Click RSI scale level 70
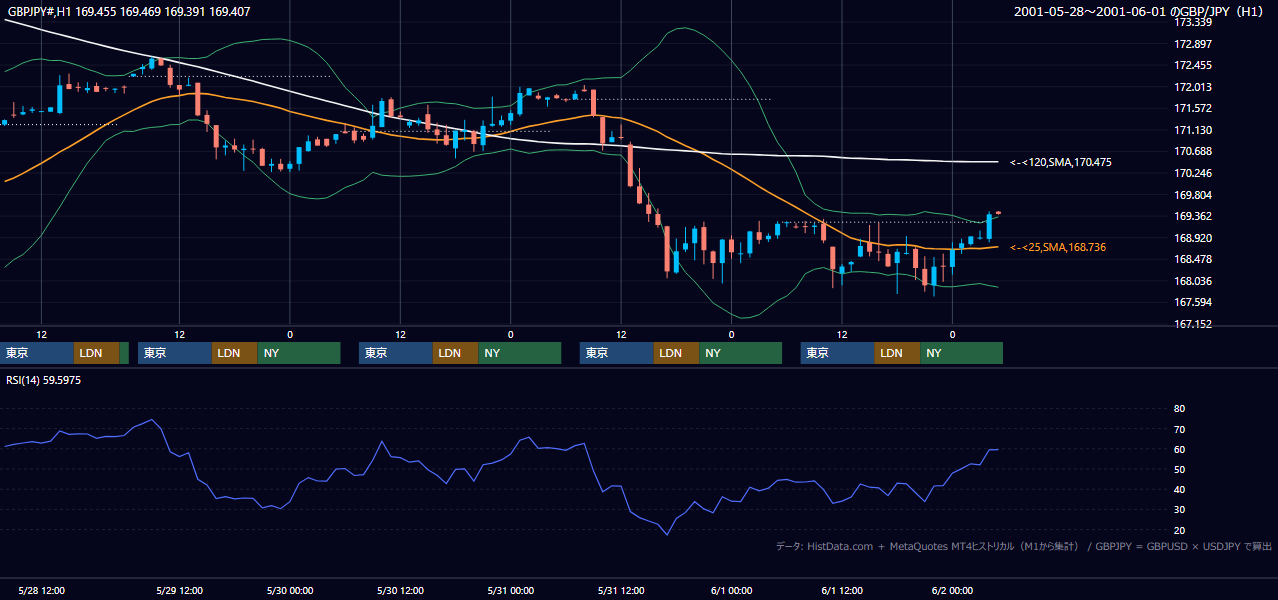The image size is (1278, 600). click(1180, 429)
